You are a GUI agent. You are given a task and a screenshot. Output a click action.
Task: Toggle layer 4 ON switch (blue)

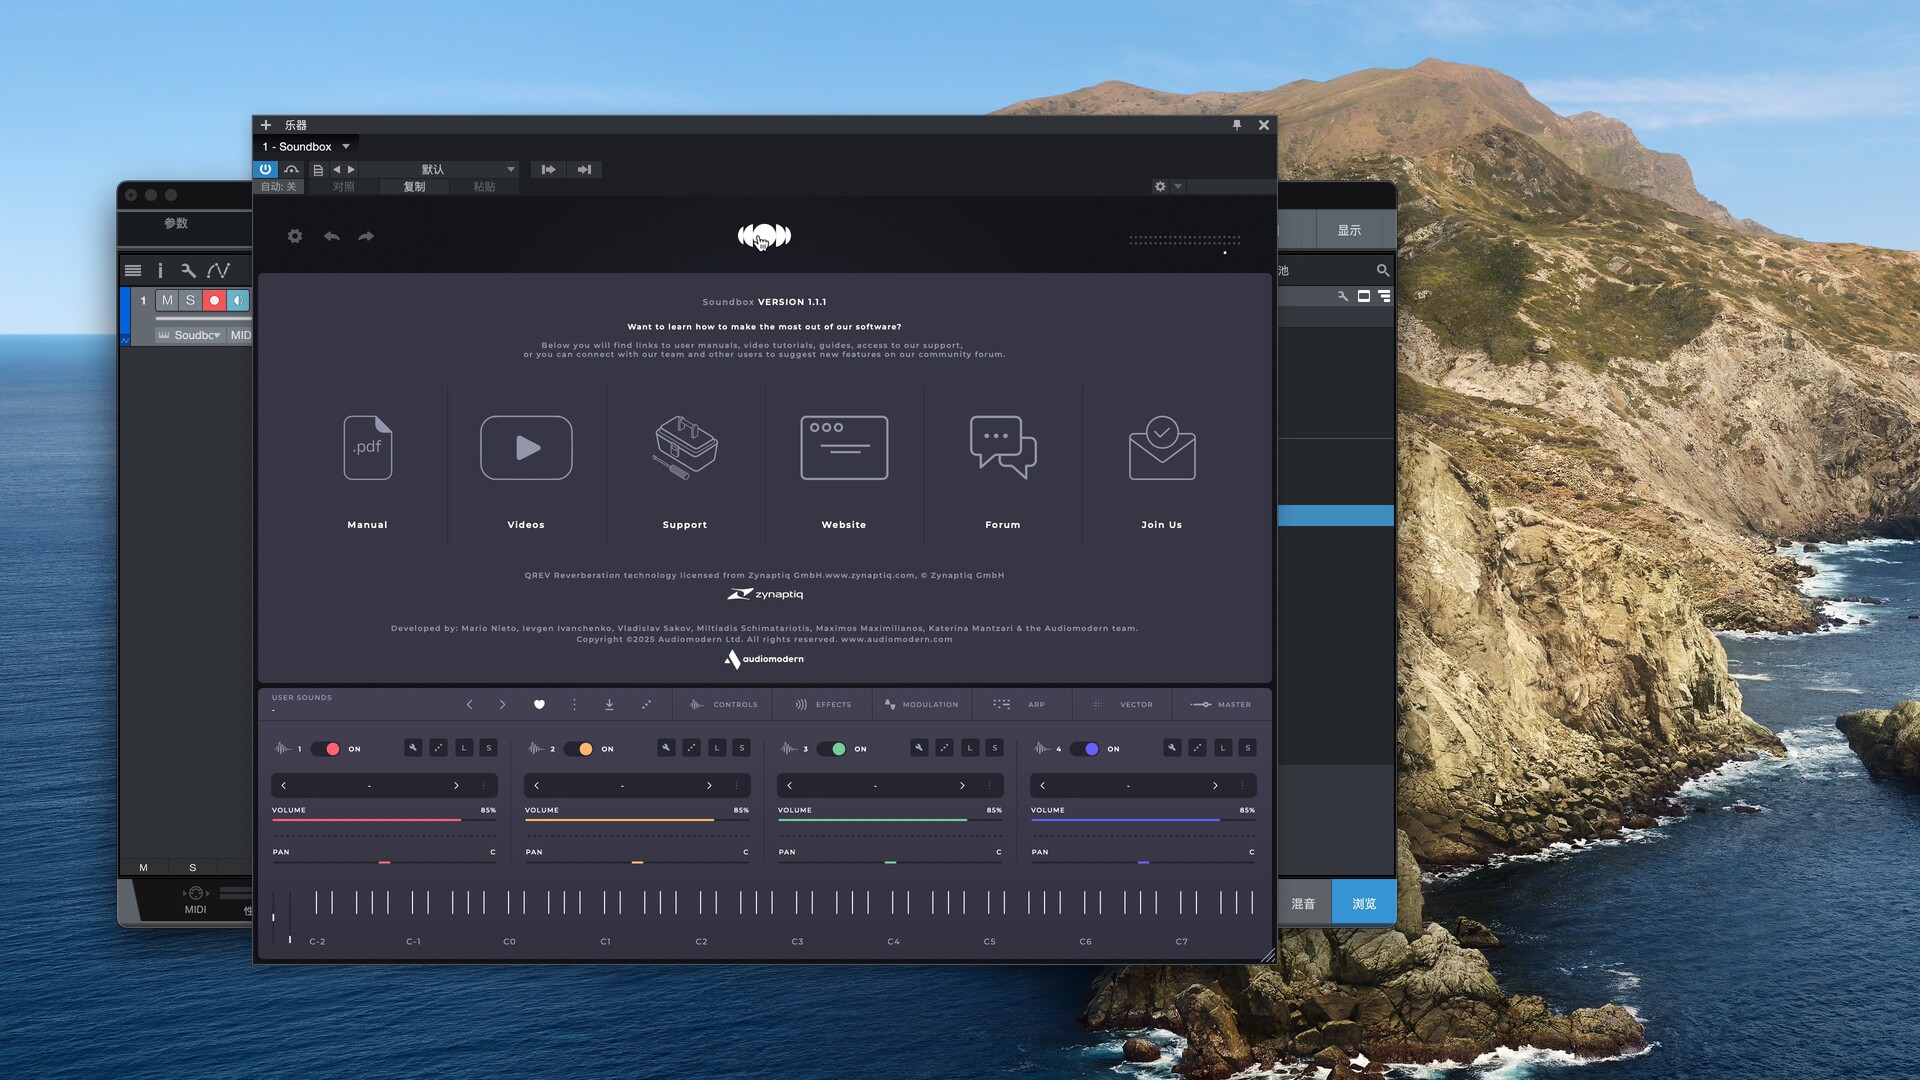pyautogui.click(x=1085, y=749)
